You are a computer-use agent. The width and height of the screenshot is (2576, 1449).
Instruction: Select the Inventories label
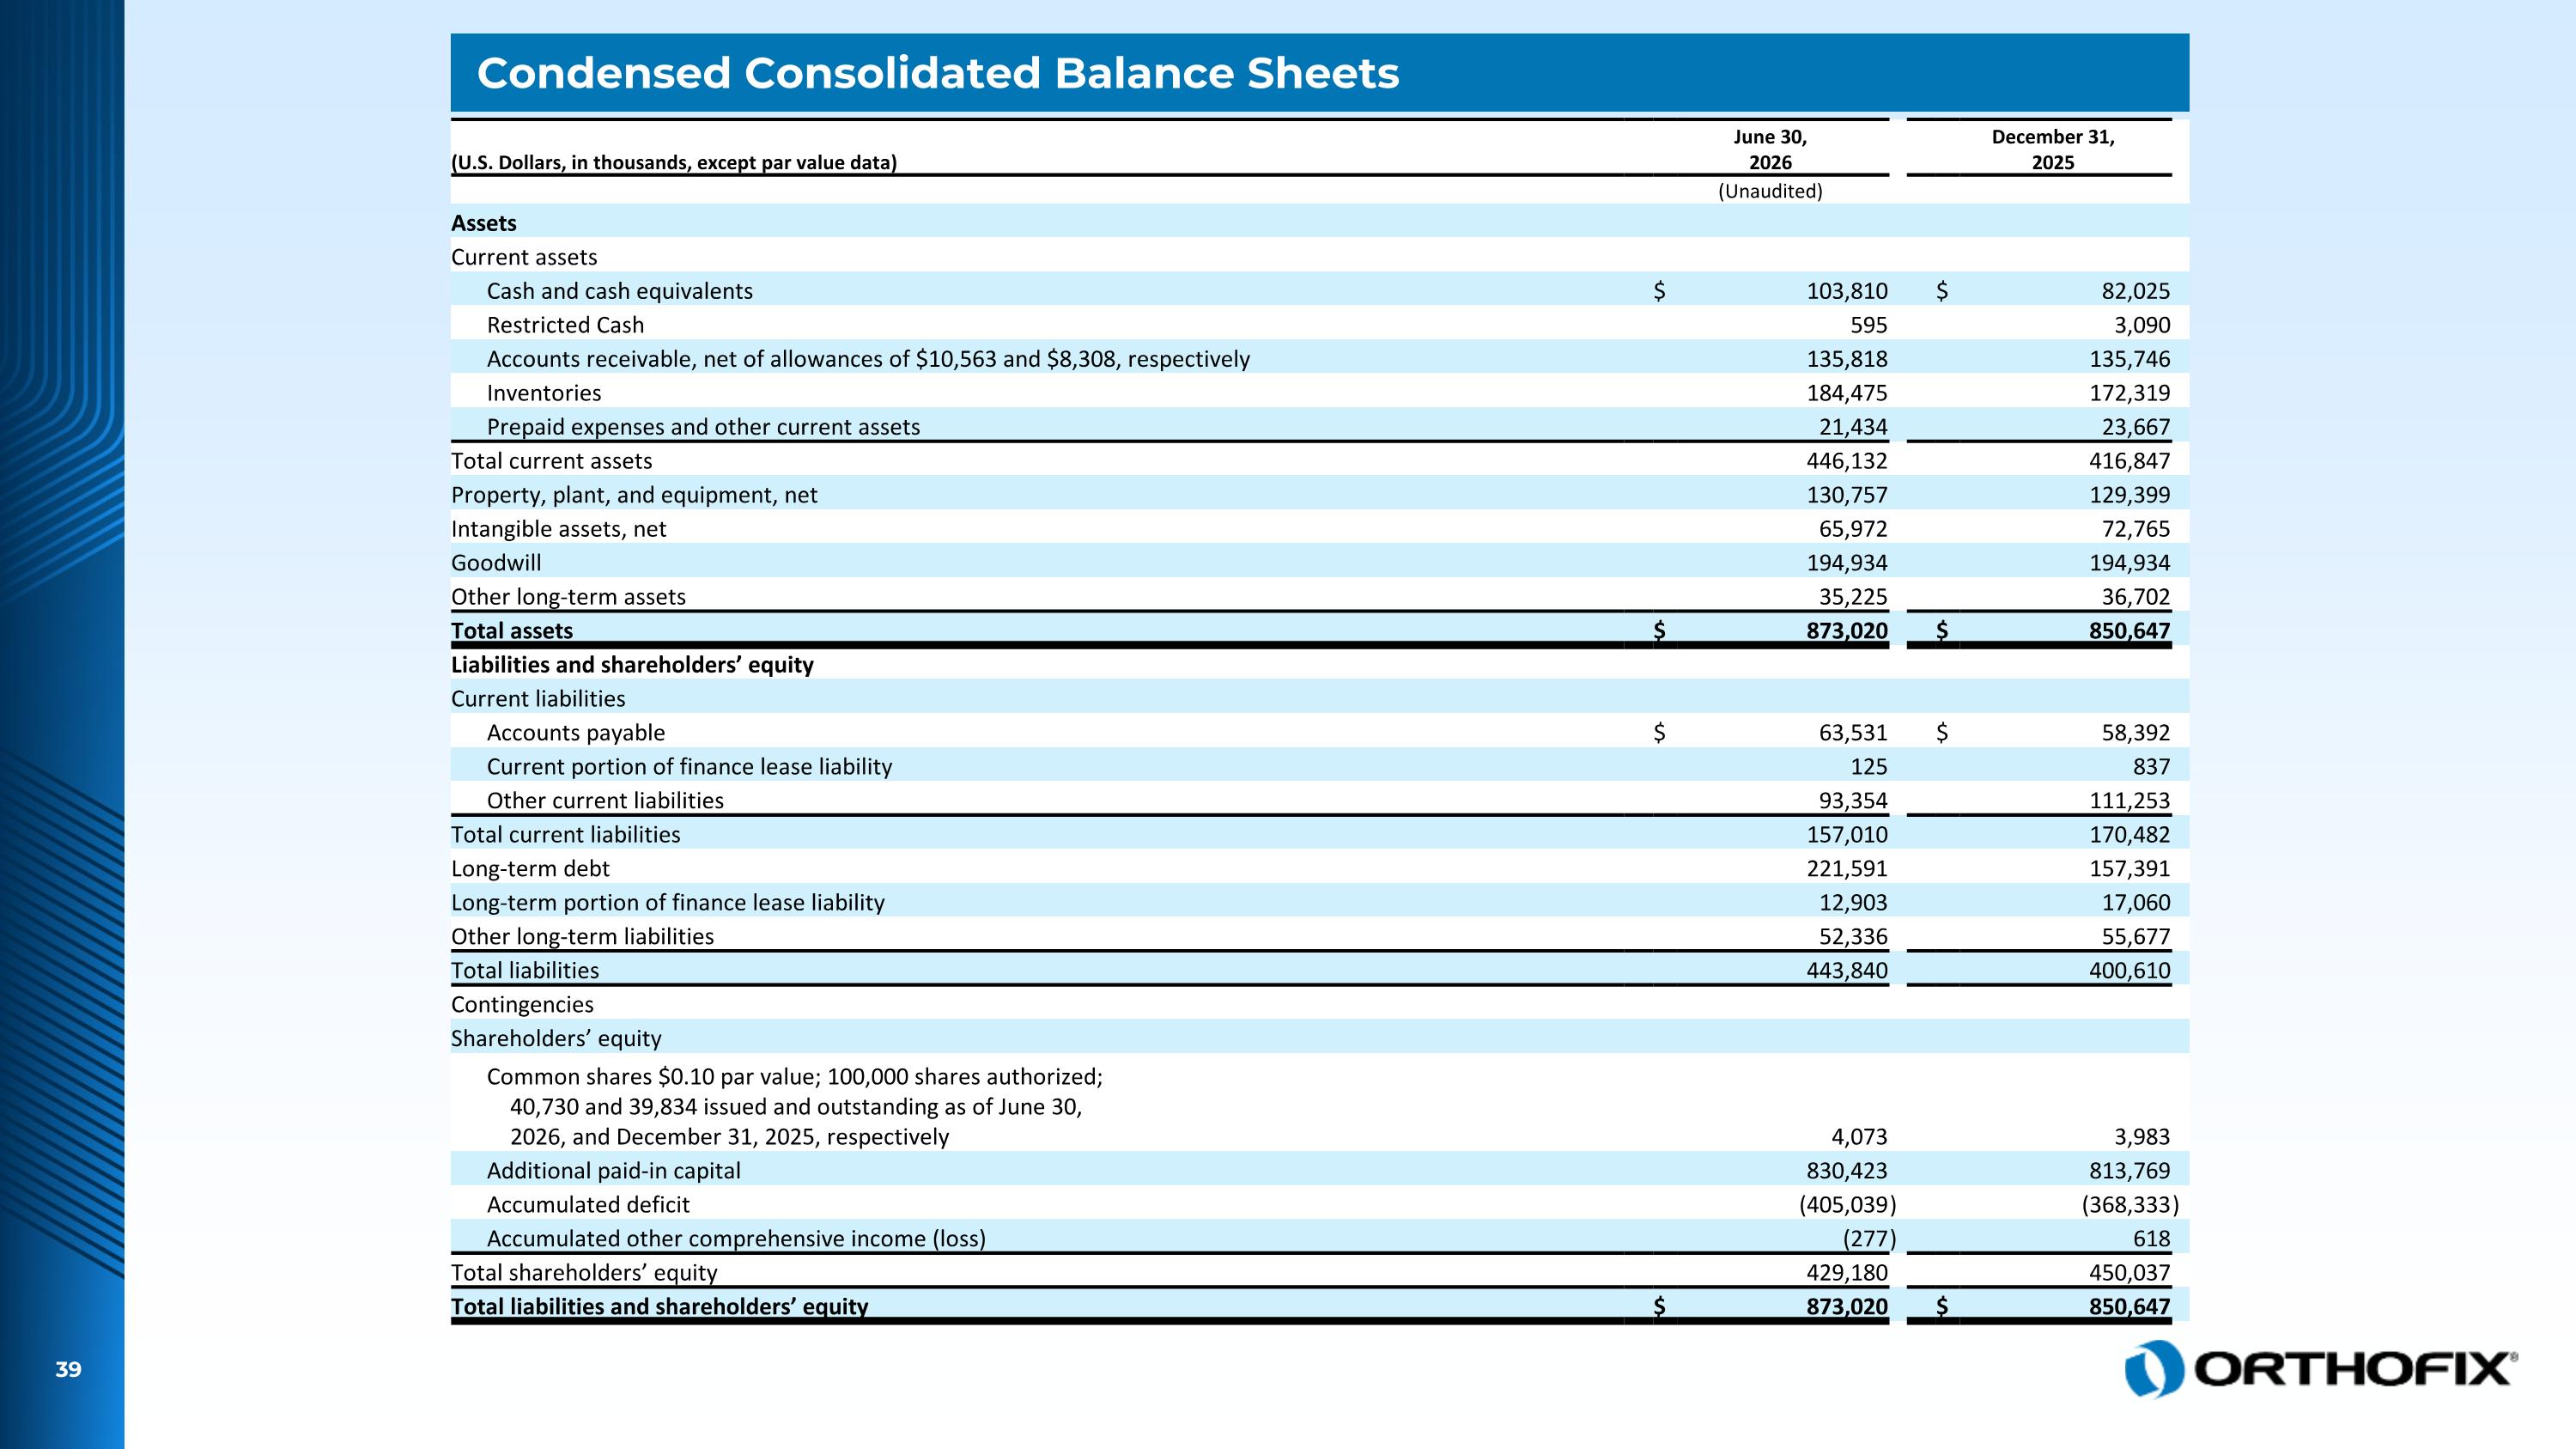(x=544, y=393)
